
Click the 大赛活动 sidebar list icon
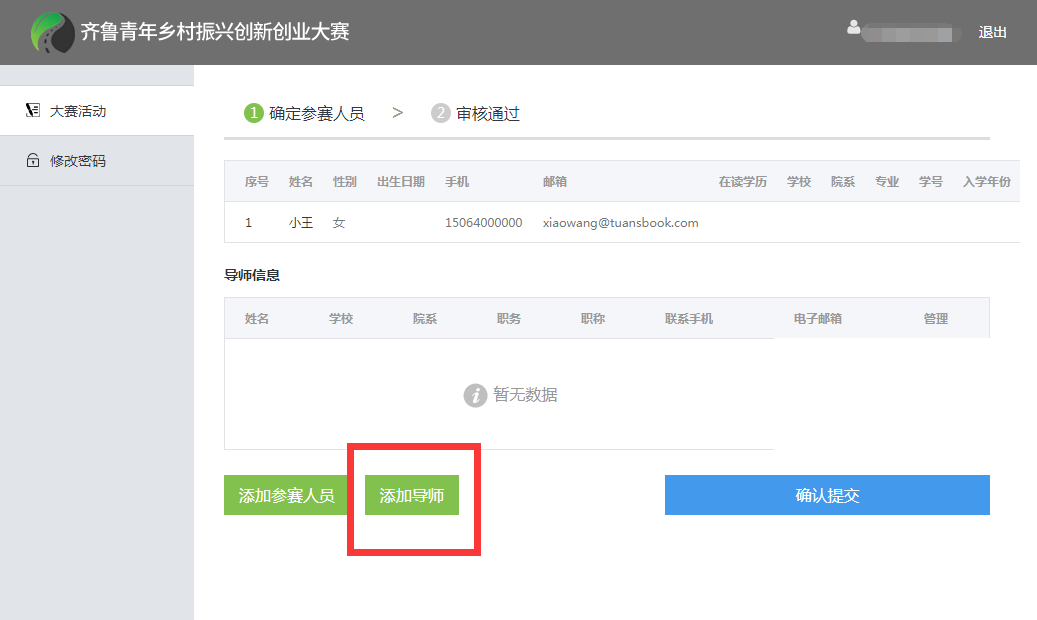click(32, 111)
